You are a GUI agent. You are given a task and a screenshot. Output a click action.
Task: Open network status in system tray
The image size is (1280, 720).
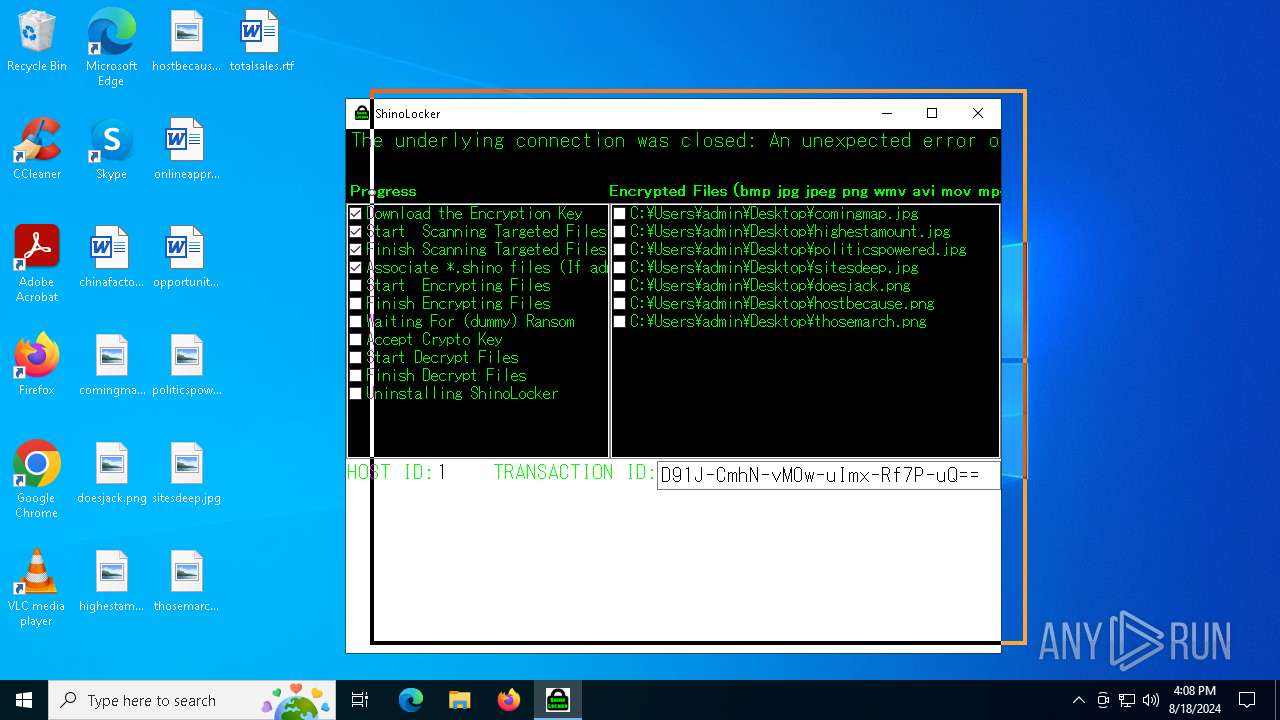click(x=1127, y=700)
